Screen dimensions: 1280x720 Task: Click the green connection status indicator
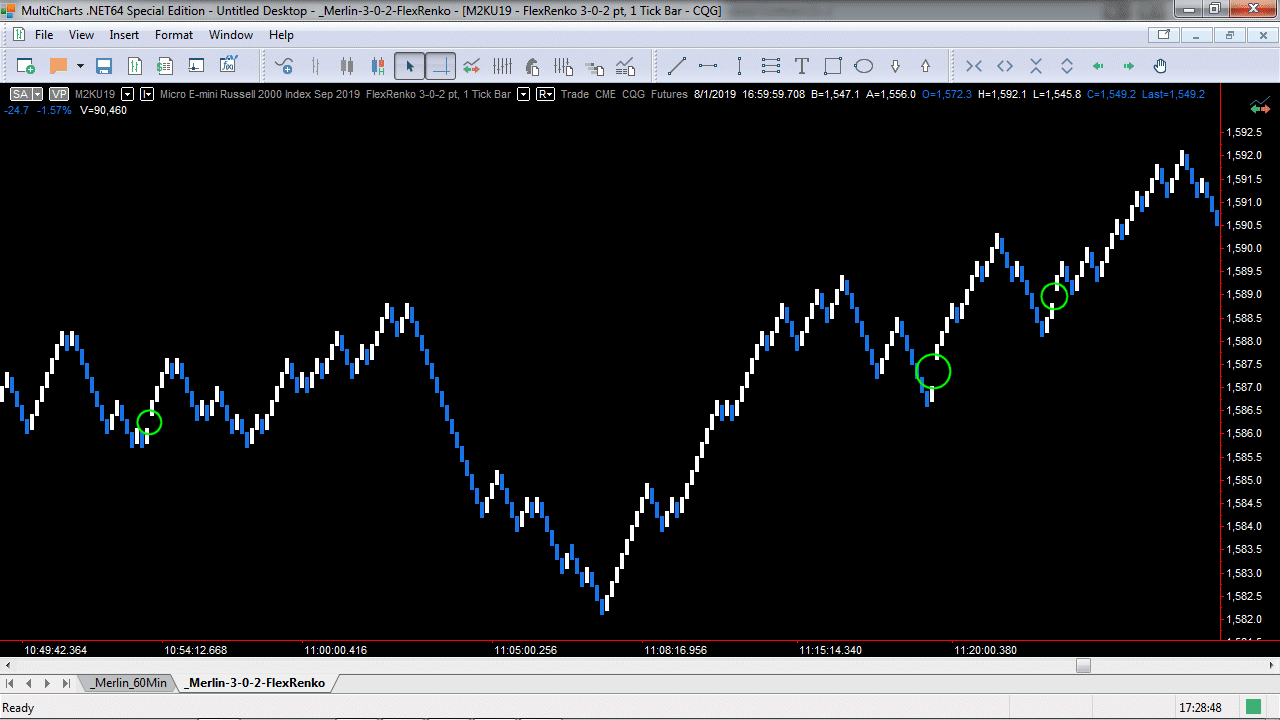click(1253, 707)
